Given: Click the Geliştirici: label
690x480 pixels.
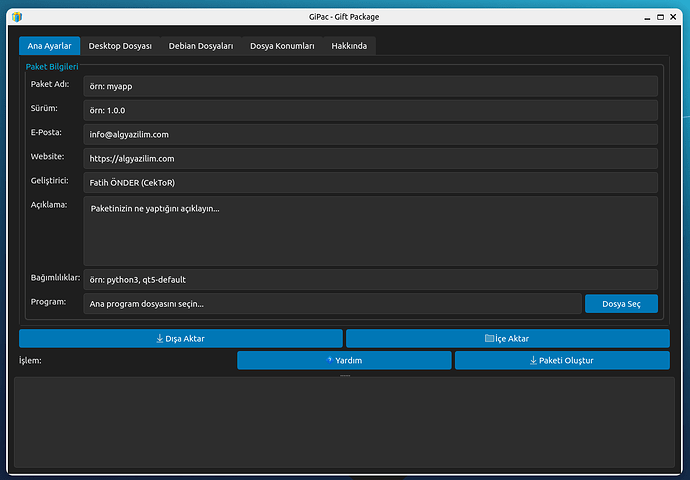Looking at the screenshot, I should tap(49, 181).
